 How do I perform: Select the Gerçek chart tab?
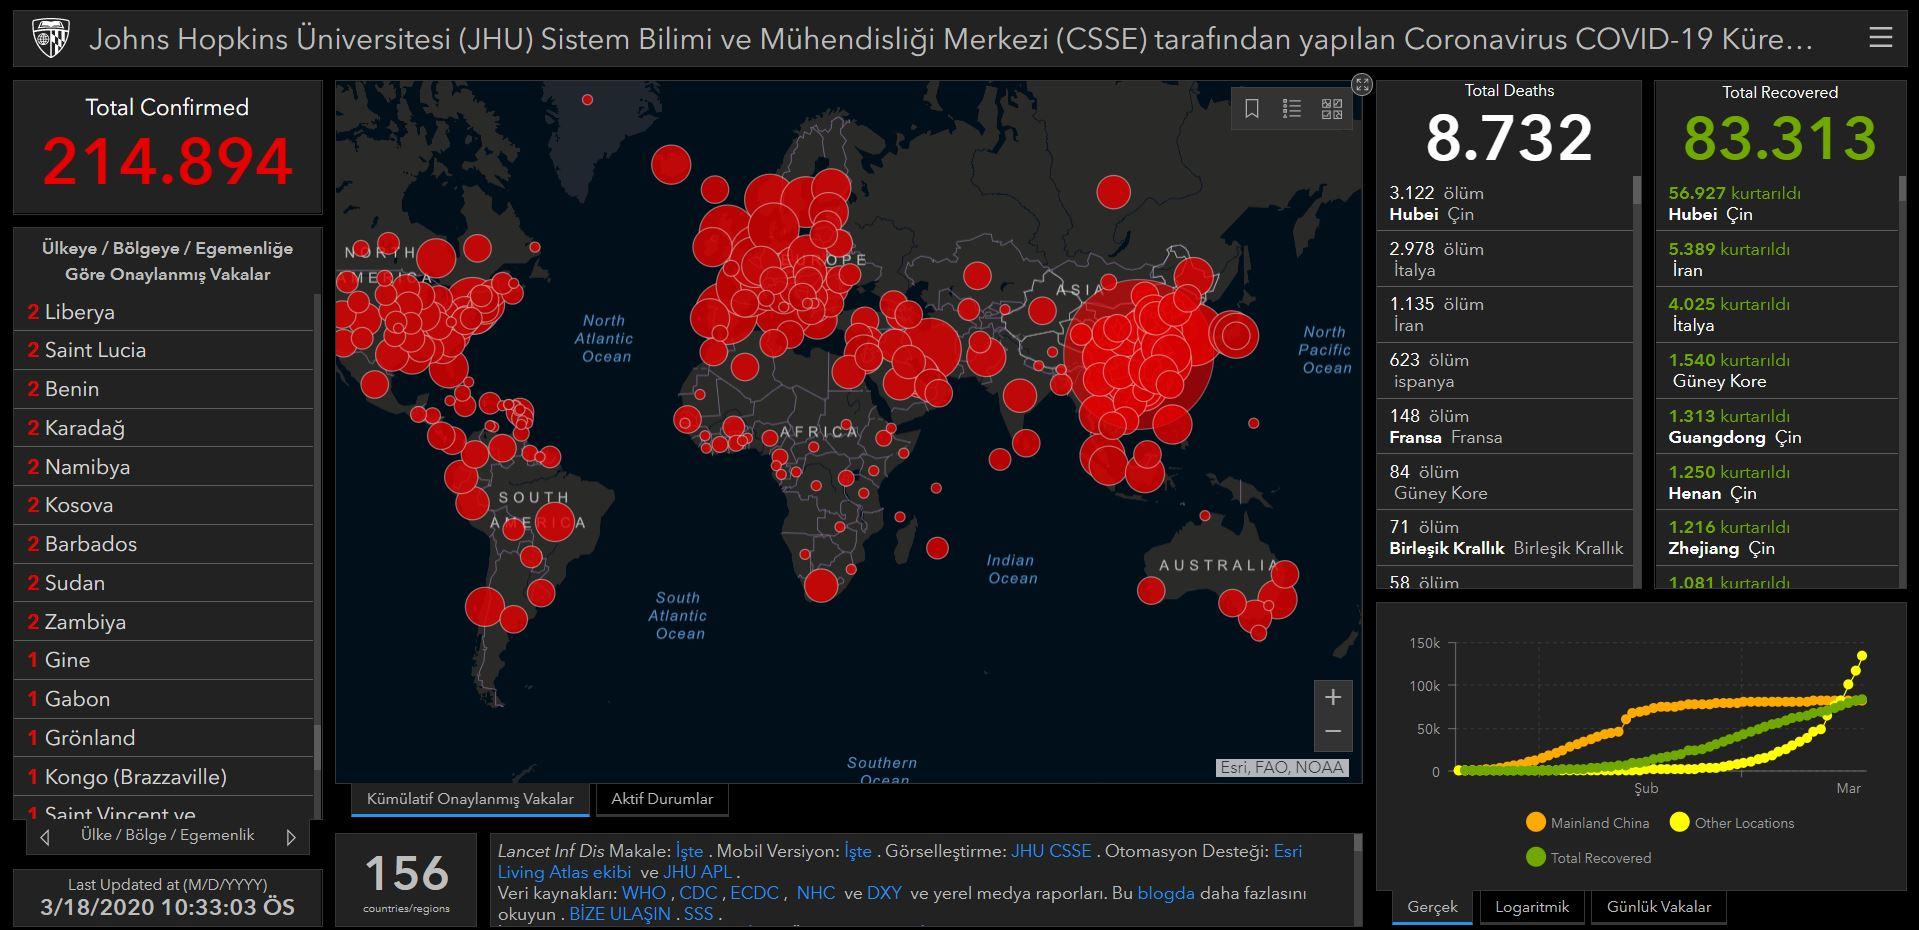coord(1432,907)
